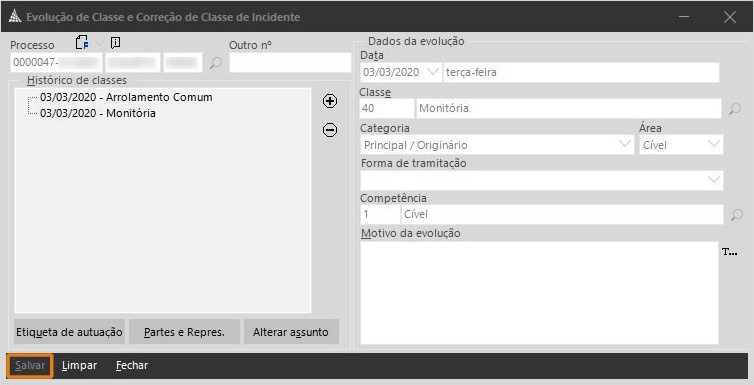Click the info note icon beside Processo

point(115,43)
